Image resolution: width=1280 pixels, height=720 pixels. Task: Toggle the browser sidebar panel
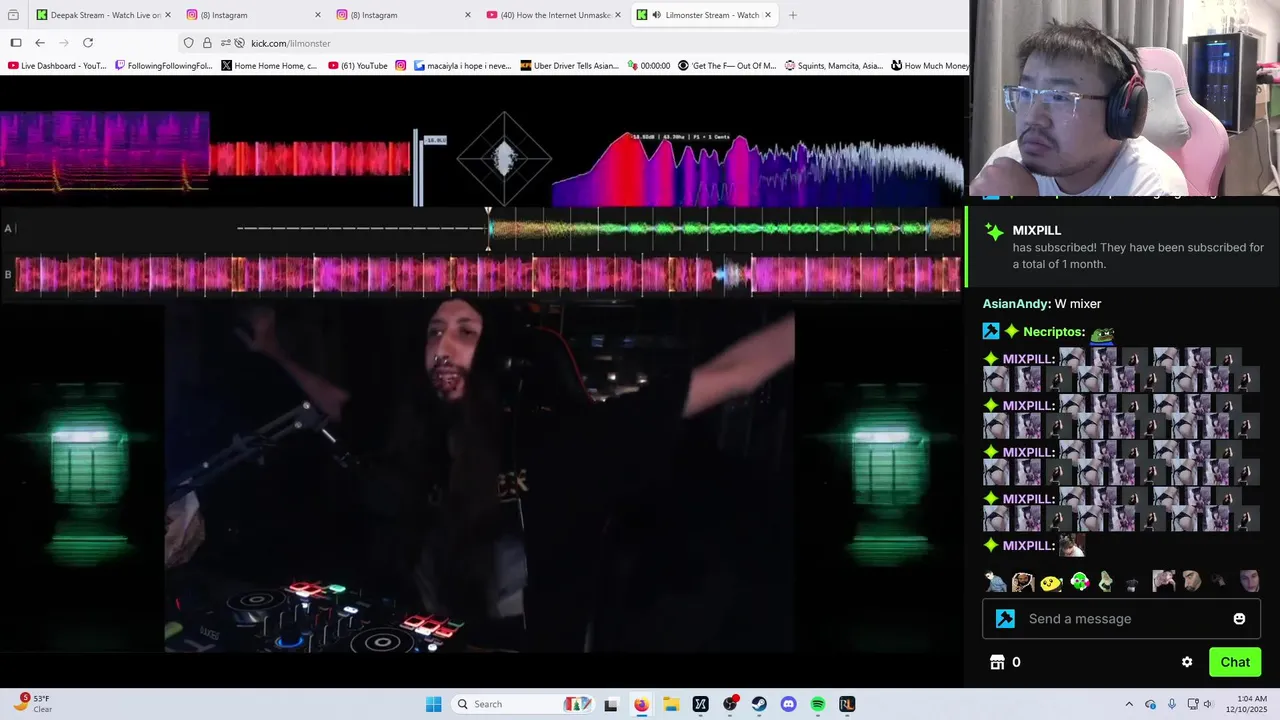click(16, 43)
